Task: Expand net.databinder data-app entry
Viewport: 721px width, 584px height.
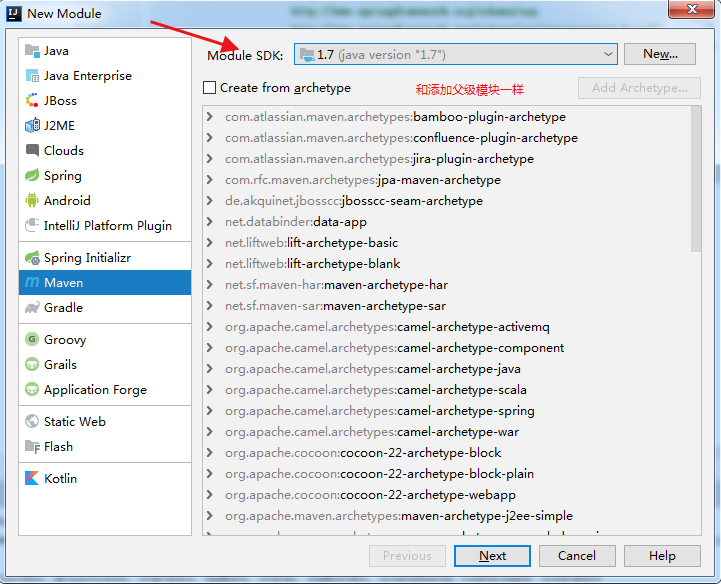Action: coord(210,222)
